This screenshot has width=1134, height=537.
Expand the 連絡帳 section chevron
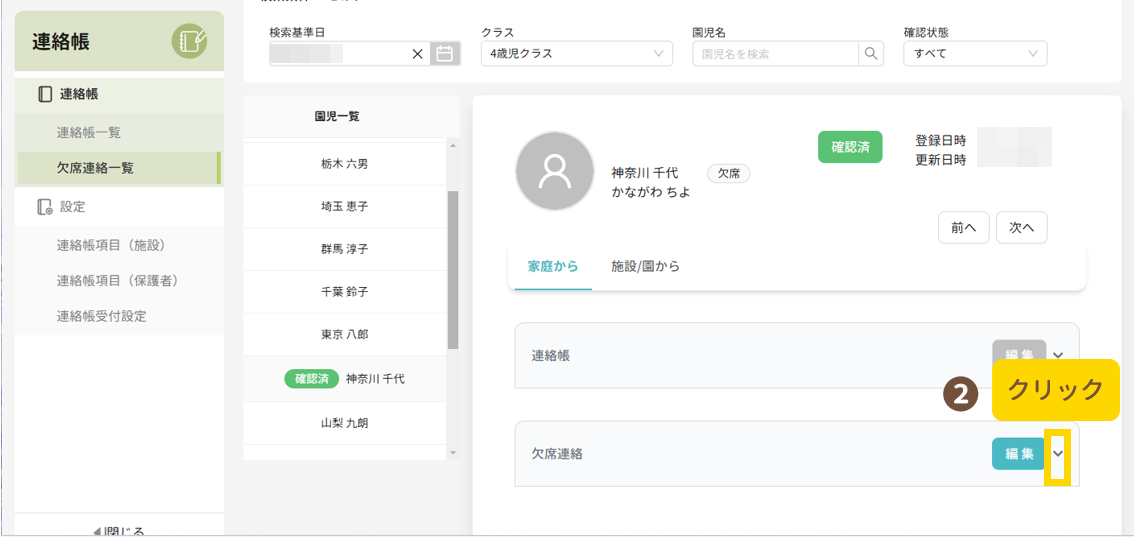1058,355
